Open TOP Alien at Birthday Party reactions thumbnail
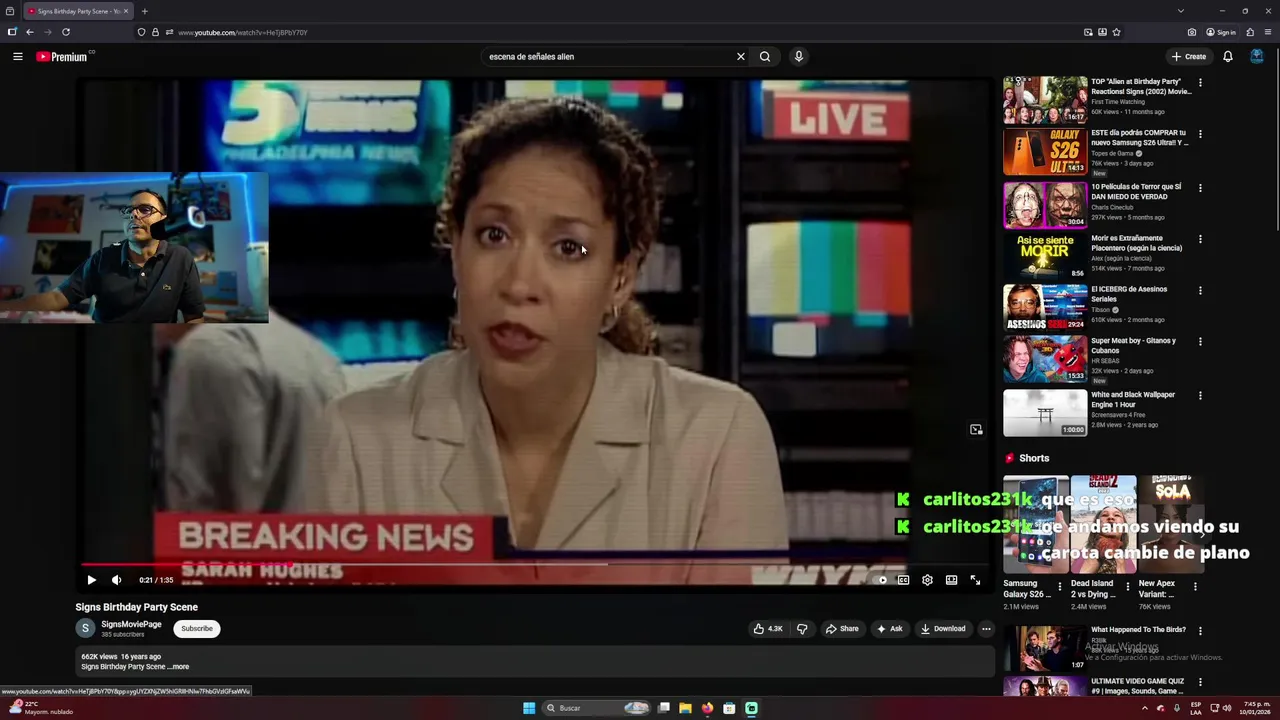This screenshot has width=1280, height=720. (1045, 100)
